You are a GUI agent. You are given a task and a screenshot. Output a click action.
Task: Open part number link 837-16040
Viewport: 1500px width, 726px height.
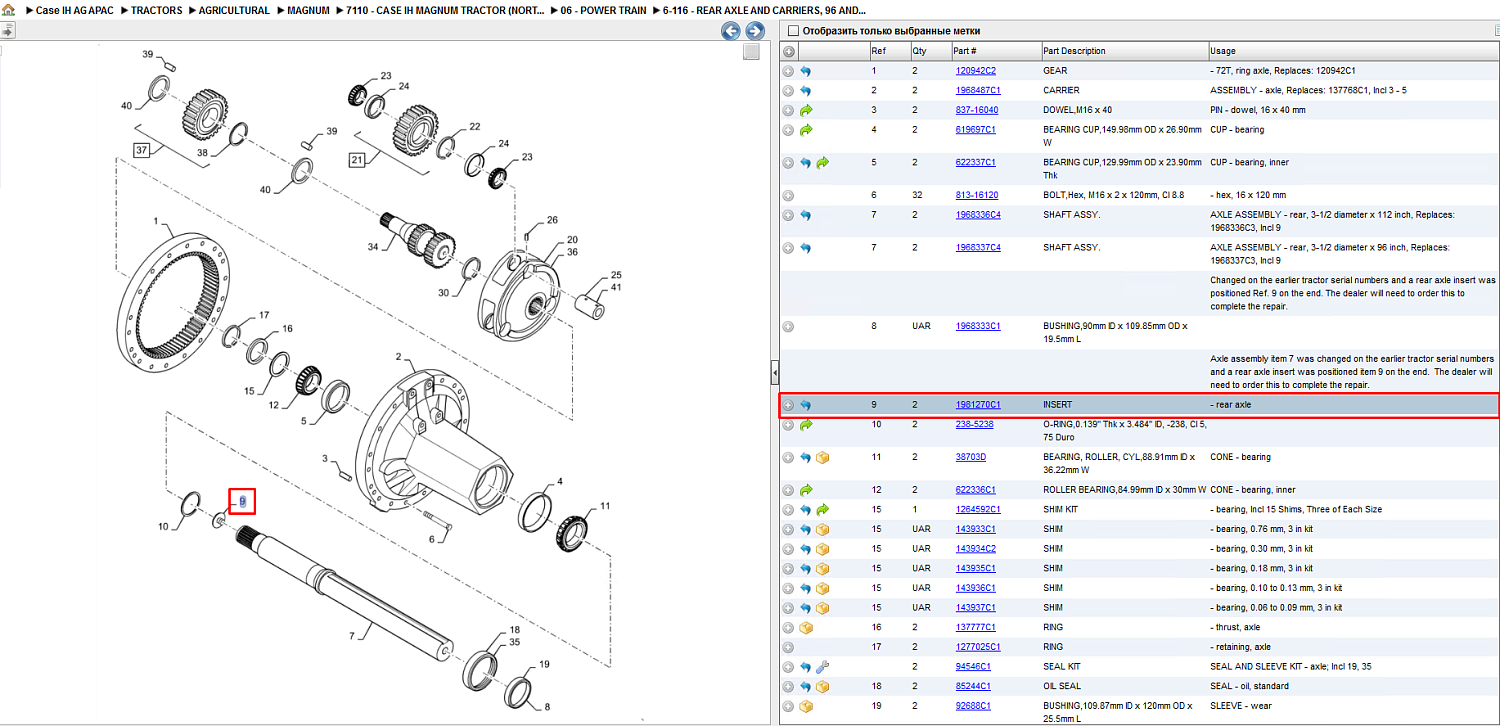pyautogui.click(x=977, y=110)
